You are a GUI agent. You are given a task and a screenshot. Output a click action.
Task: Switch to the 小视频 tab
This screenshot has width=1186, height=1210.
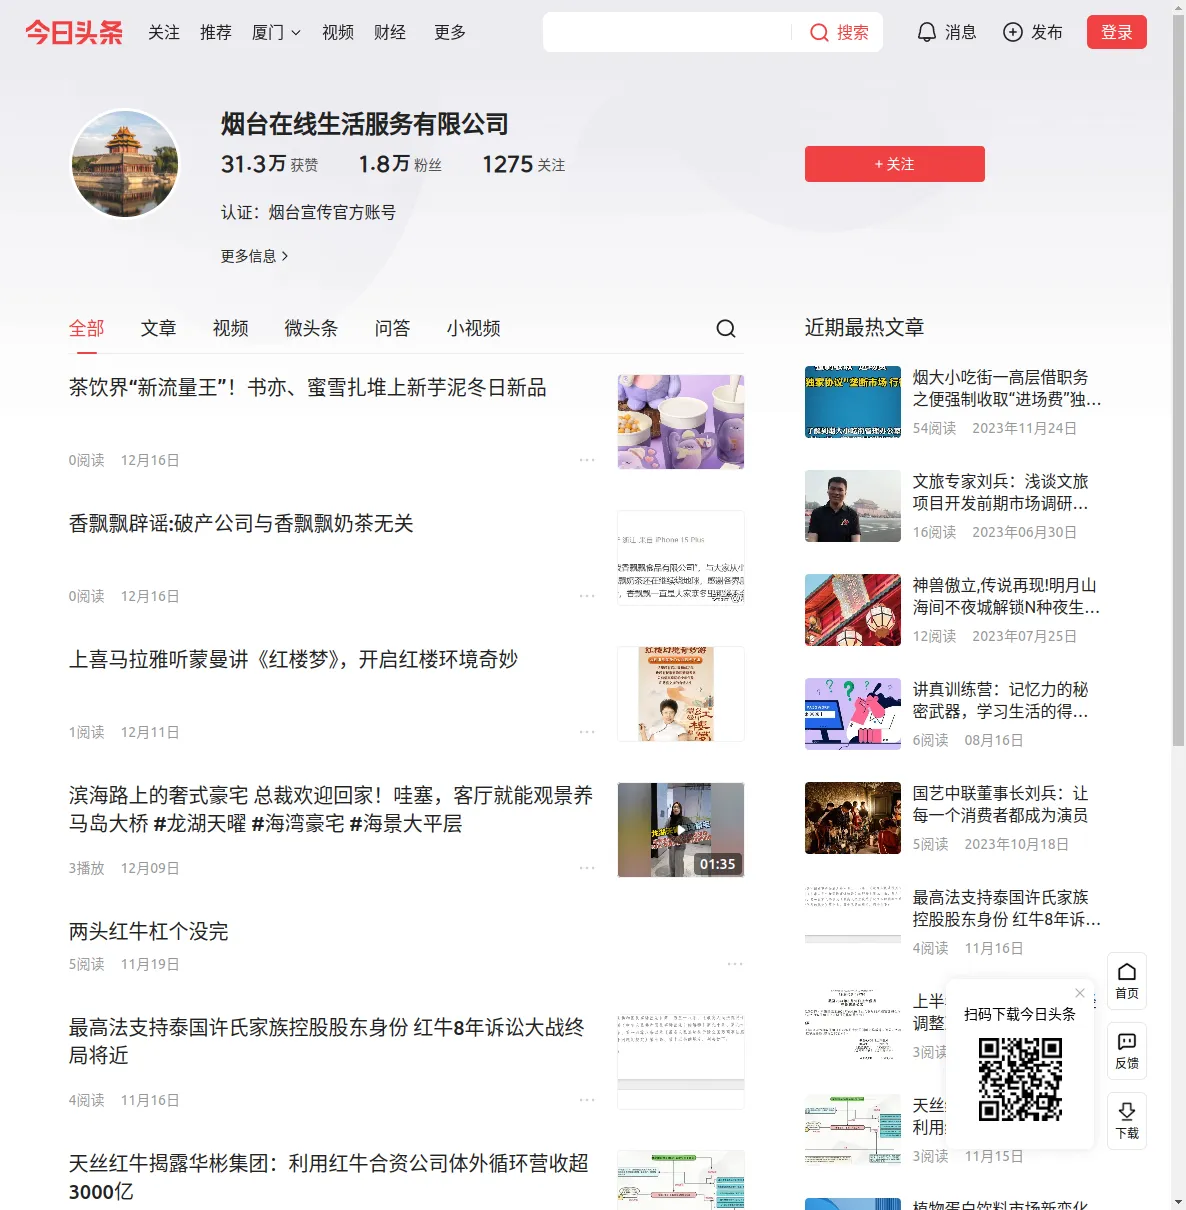click(473, 328)
